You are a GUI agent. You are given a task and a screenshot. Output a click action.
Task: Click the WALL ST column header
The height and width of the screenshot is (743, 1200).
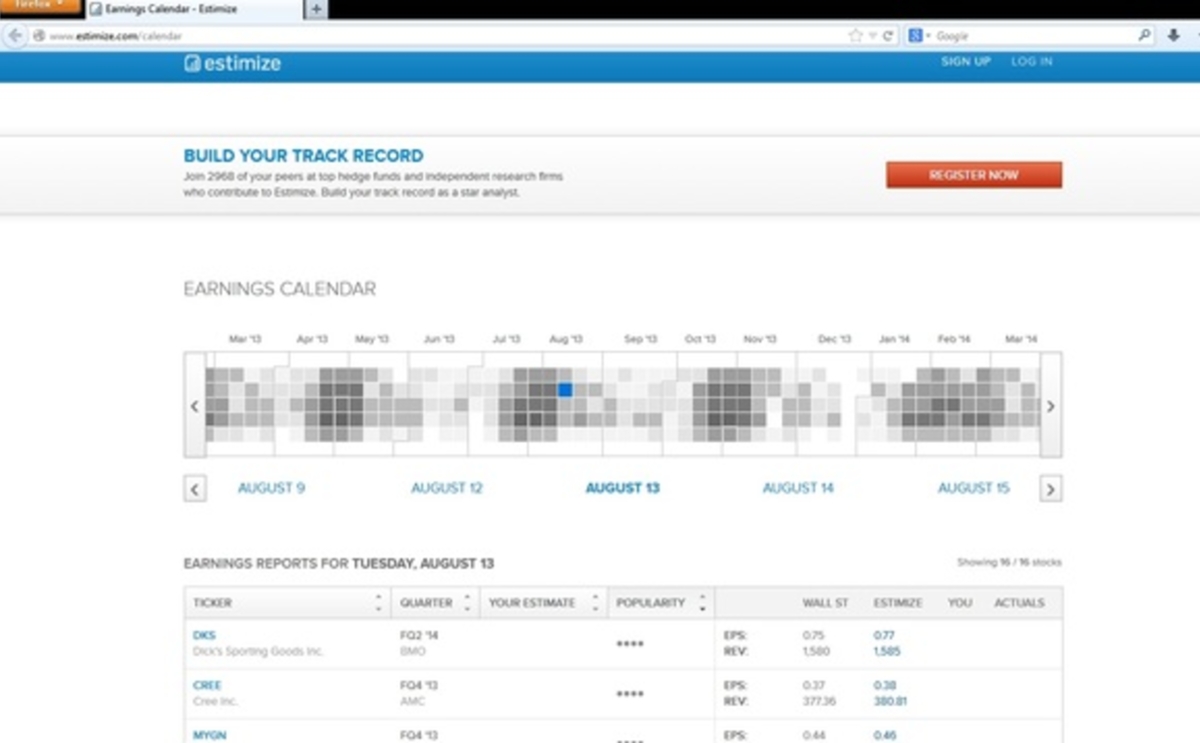point(825,603)
